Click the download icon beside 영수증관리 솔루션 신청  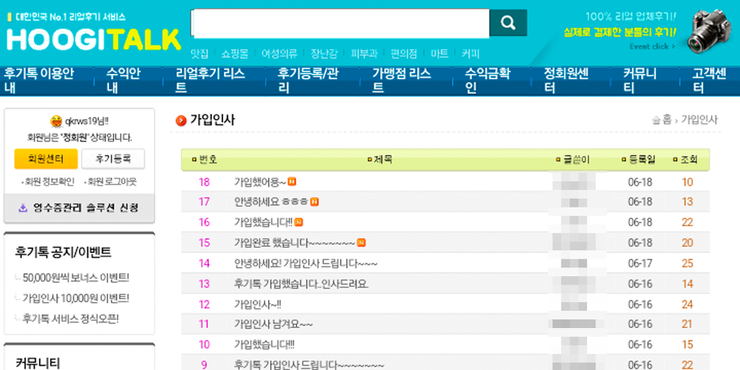23,208
